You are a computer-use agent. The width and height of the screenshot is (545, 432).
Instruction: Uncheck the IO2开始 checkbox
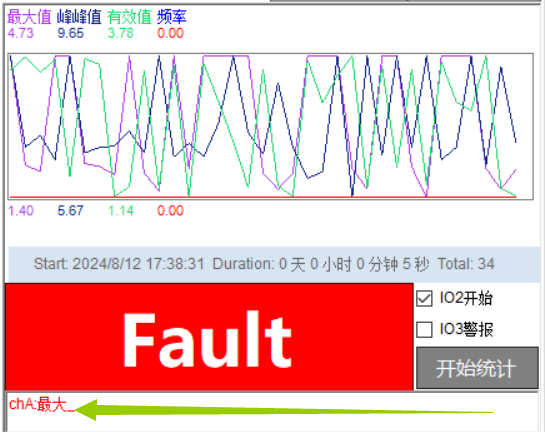pos(424,299)
